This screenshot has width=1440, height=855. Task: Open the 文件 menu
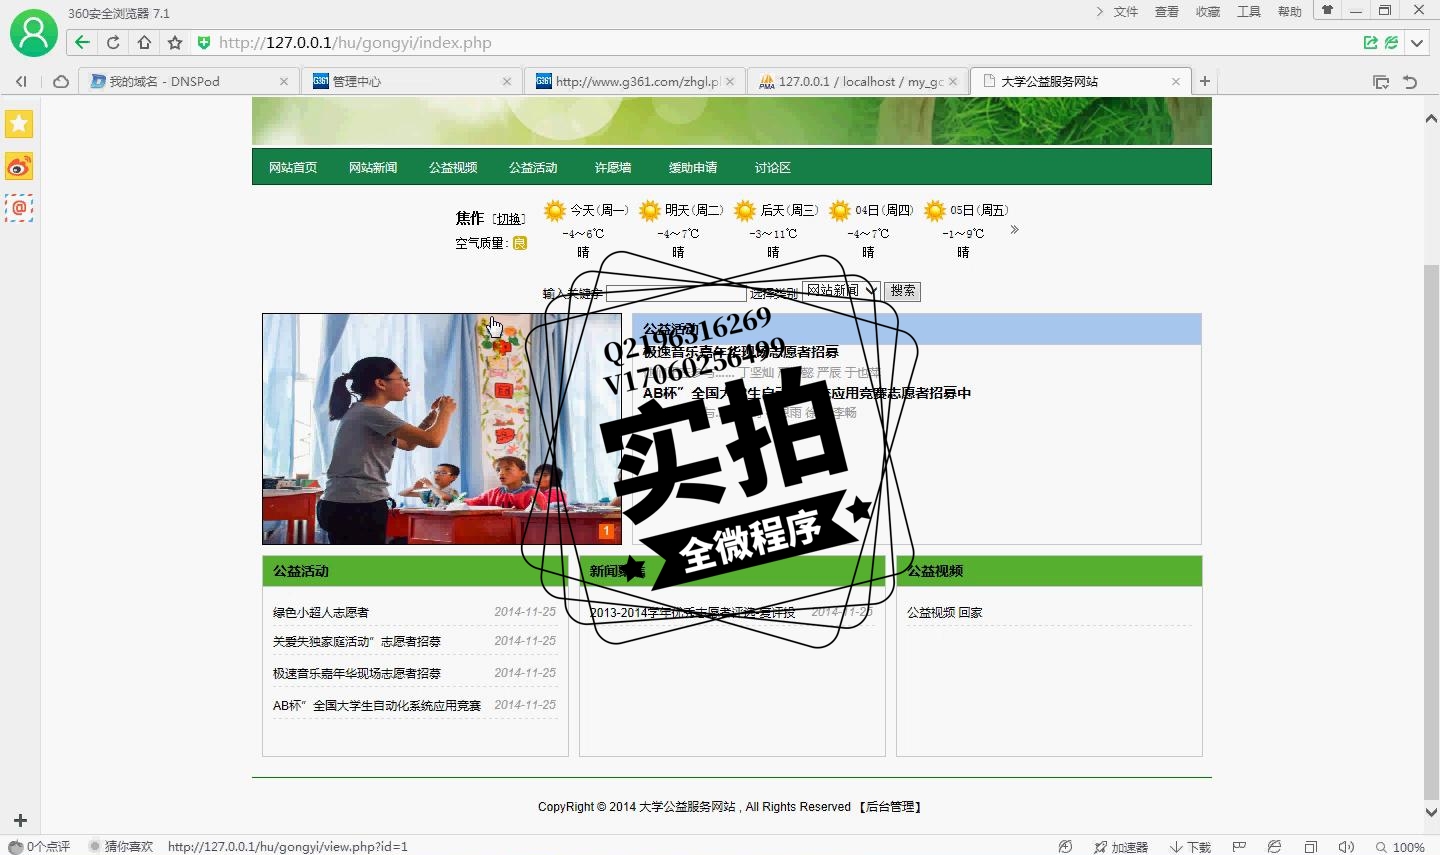tap(1126, 12)
